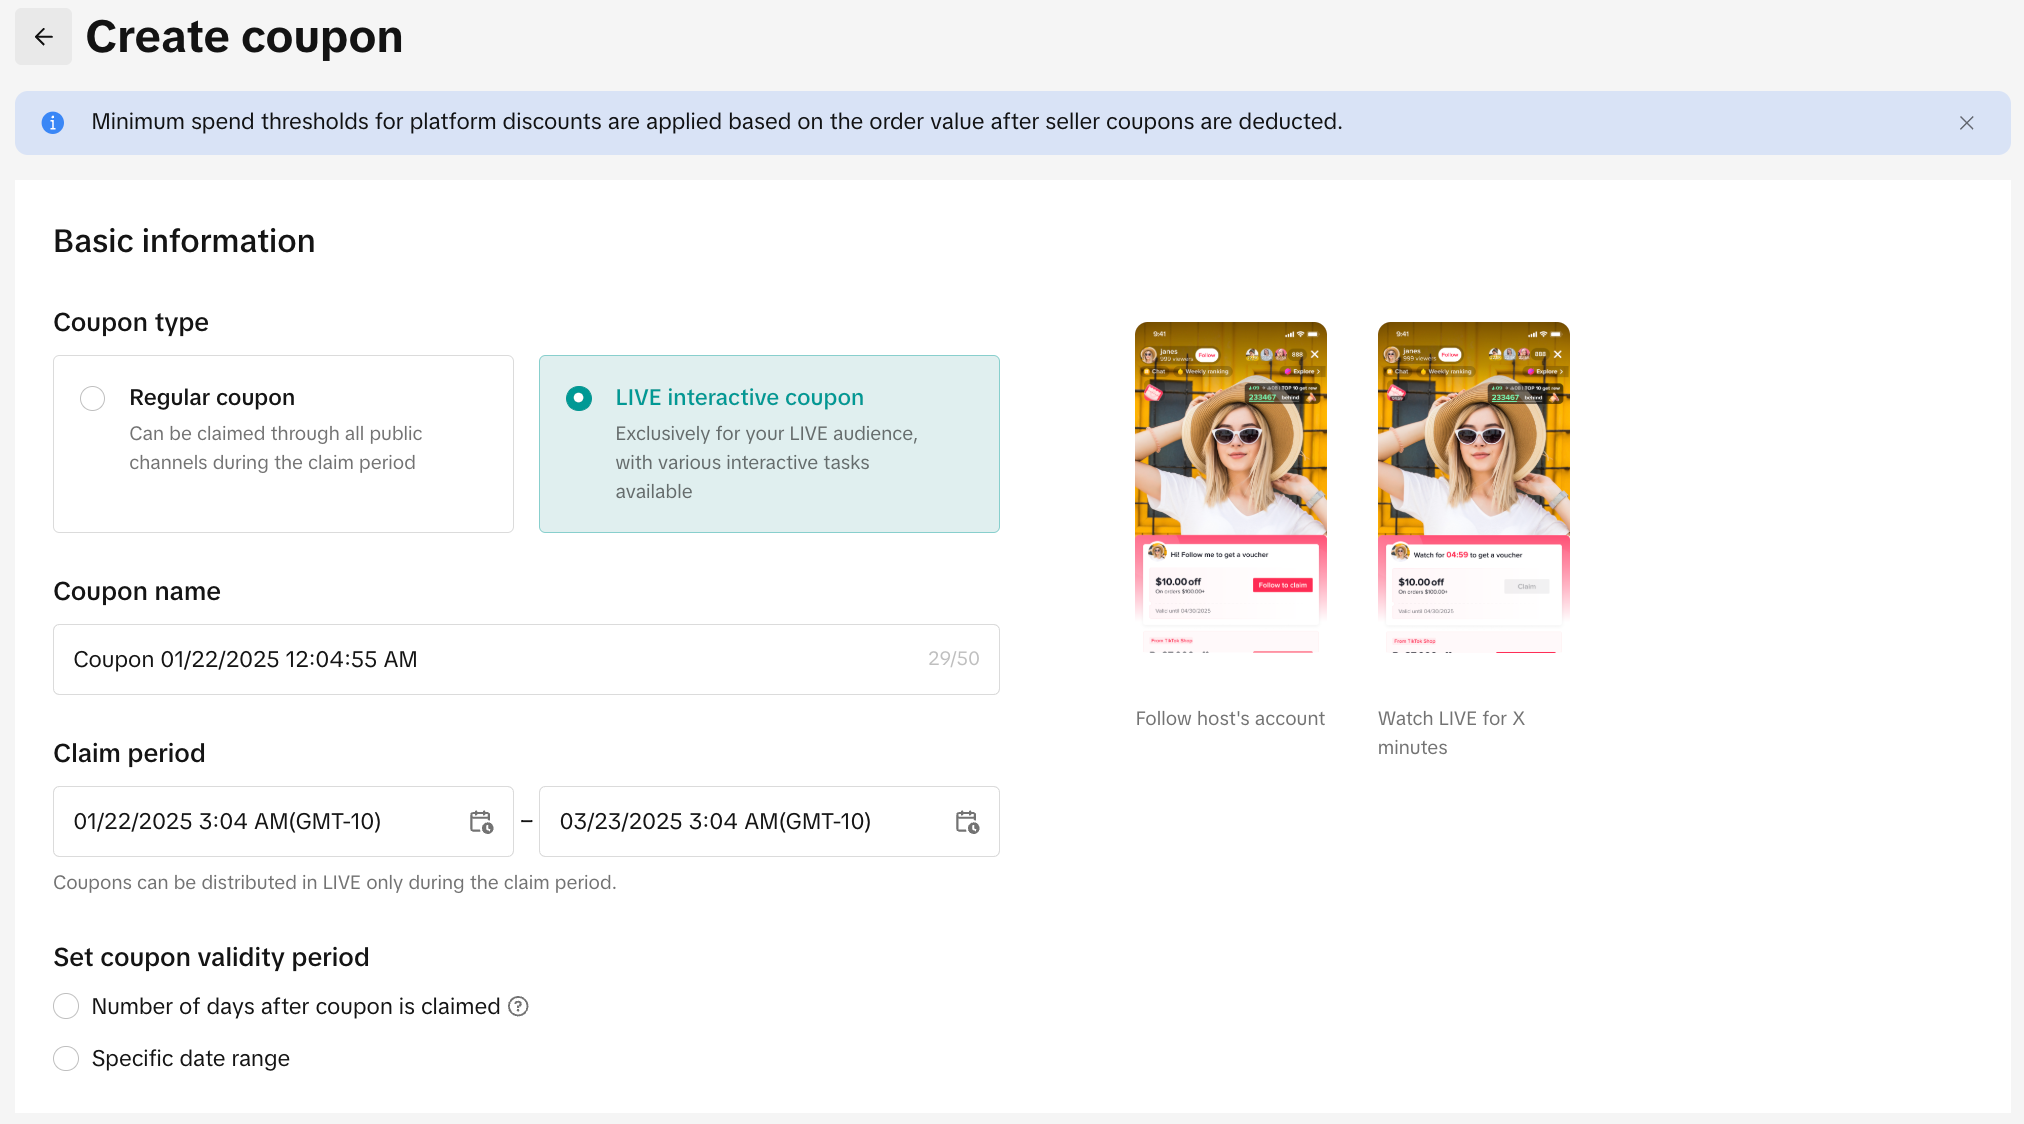Screen dimensions: 2024x1124
Task: Click the Follow host's account caption
Action: click(x=1230, y=719)
